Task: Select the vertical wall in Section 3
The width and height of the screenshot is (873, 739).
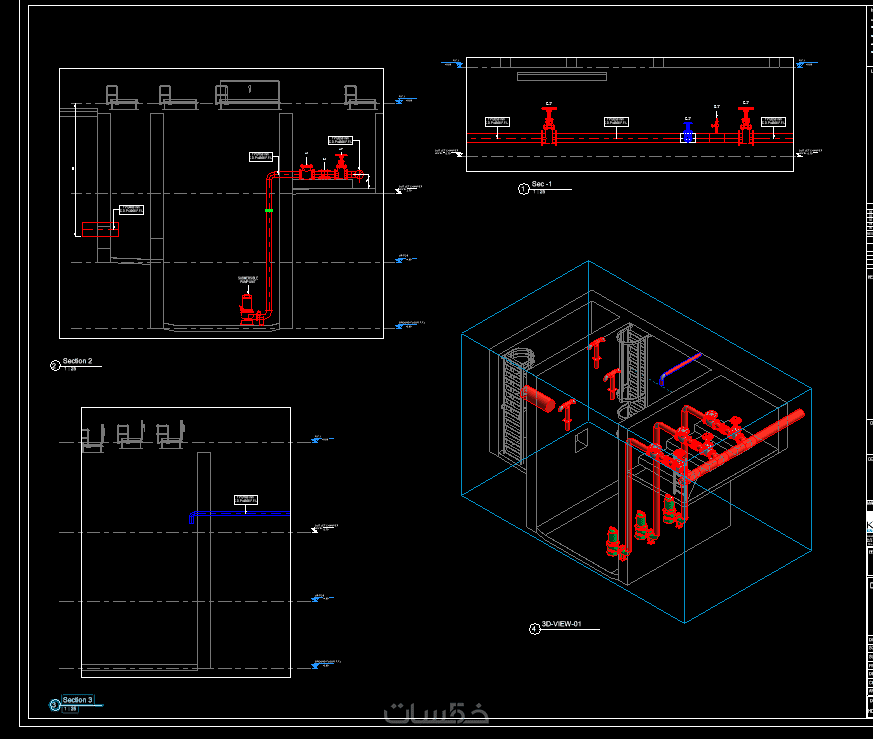Action: click(x=204, y=560)
